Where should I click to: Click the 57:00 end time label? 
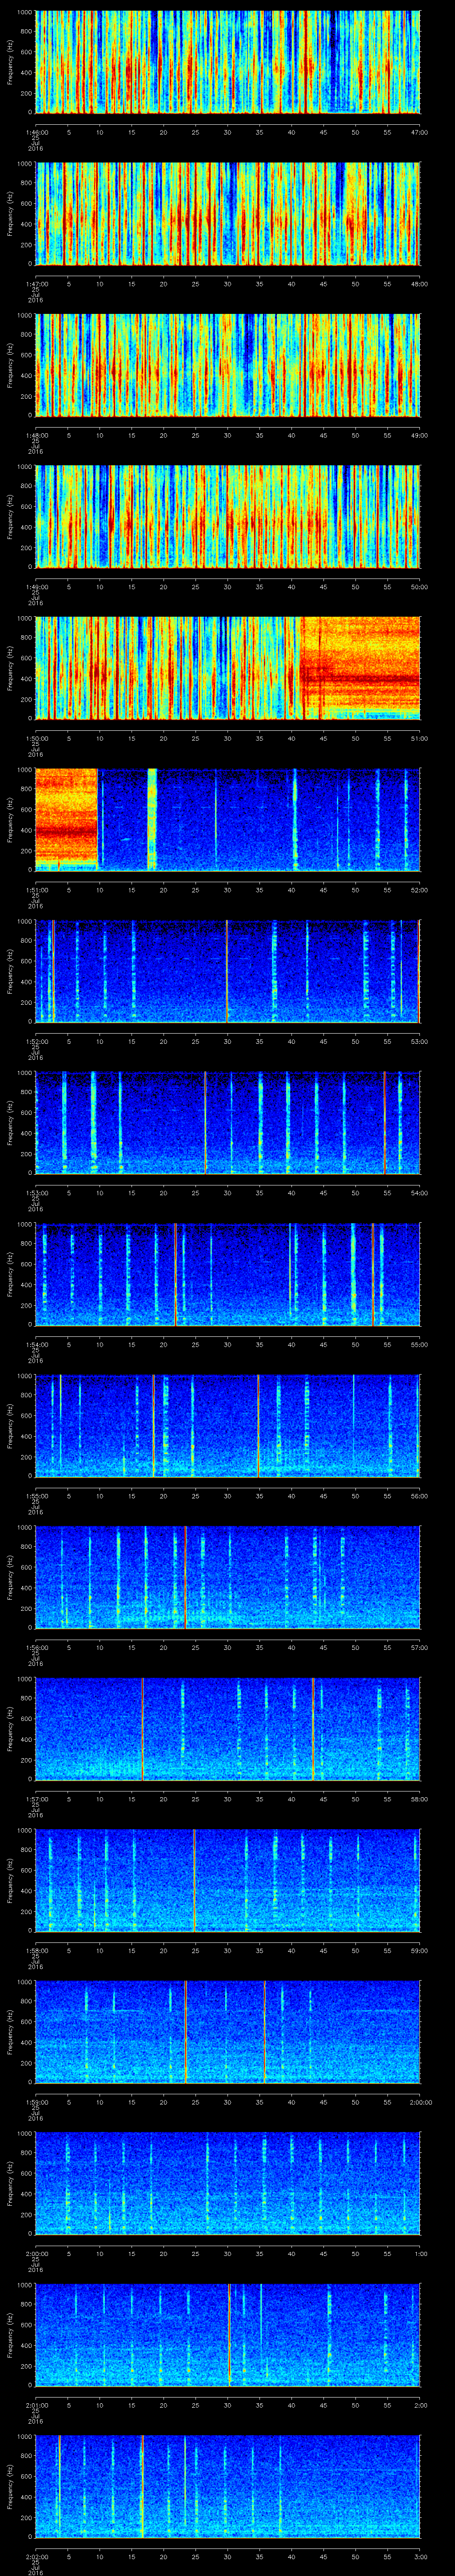click(x=420, y=1647)
